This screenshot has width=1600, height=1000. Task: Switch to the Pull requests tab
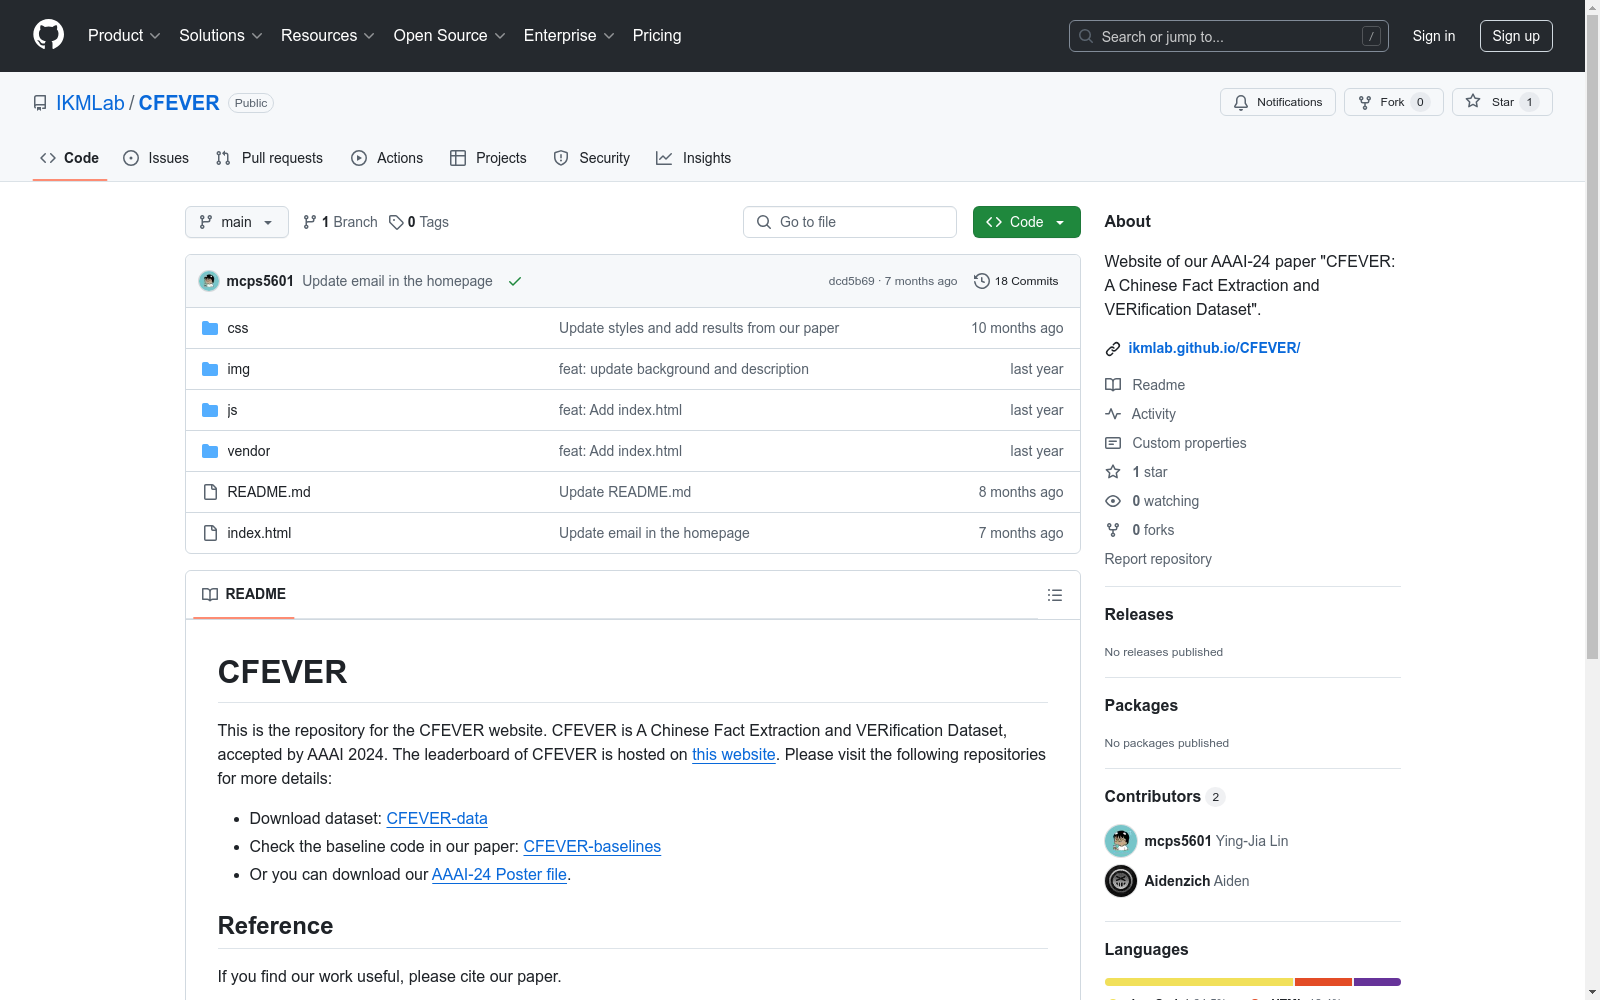click(269, 158)
